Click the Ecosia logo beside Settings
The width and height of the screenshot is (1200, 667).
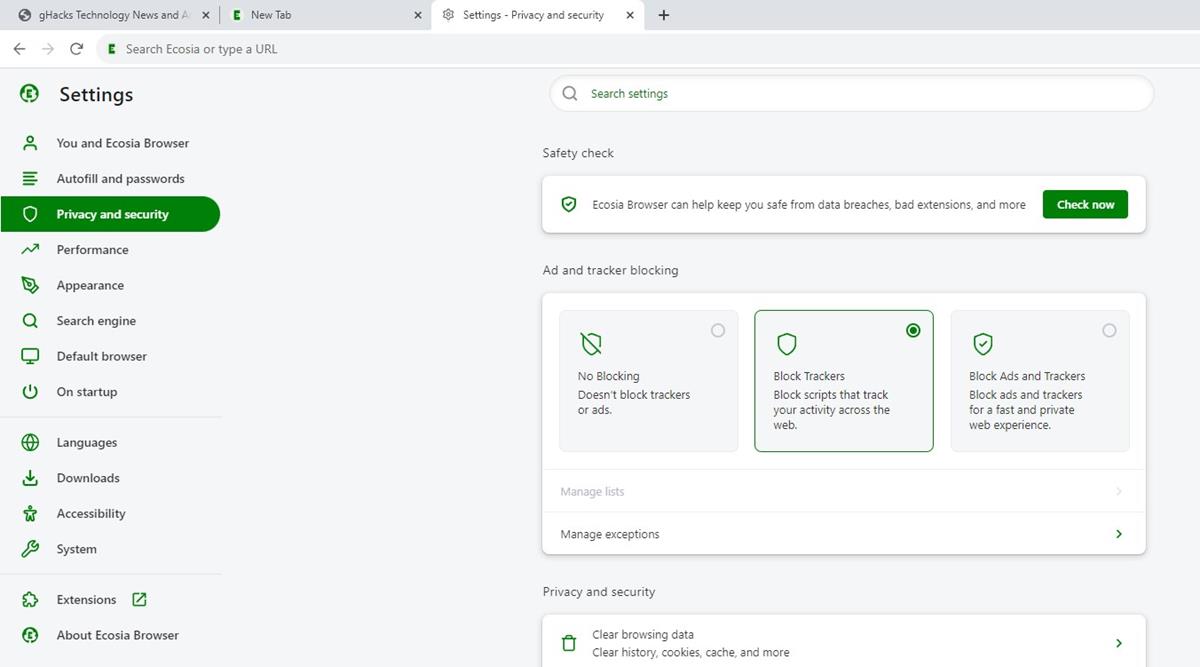30,94
